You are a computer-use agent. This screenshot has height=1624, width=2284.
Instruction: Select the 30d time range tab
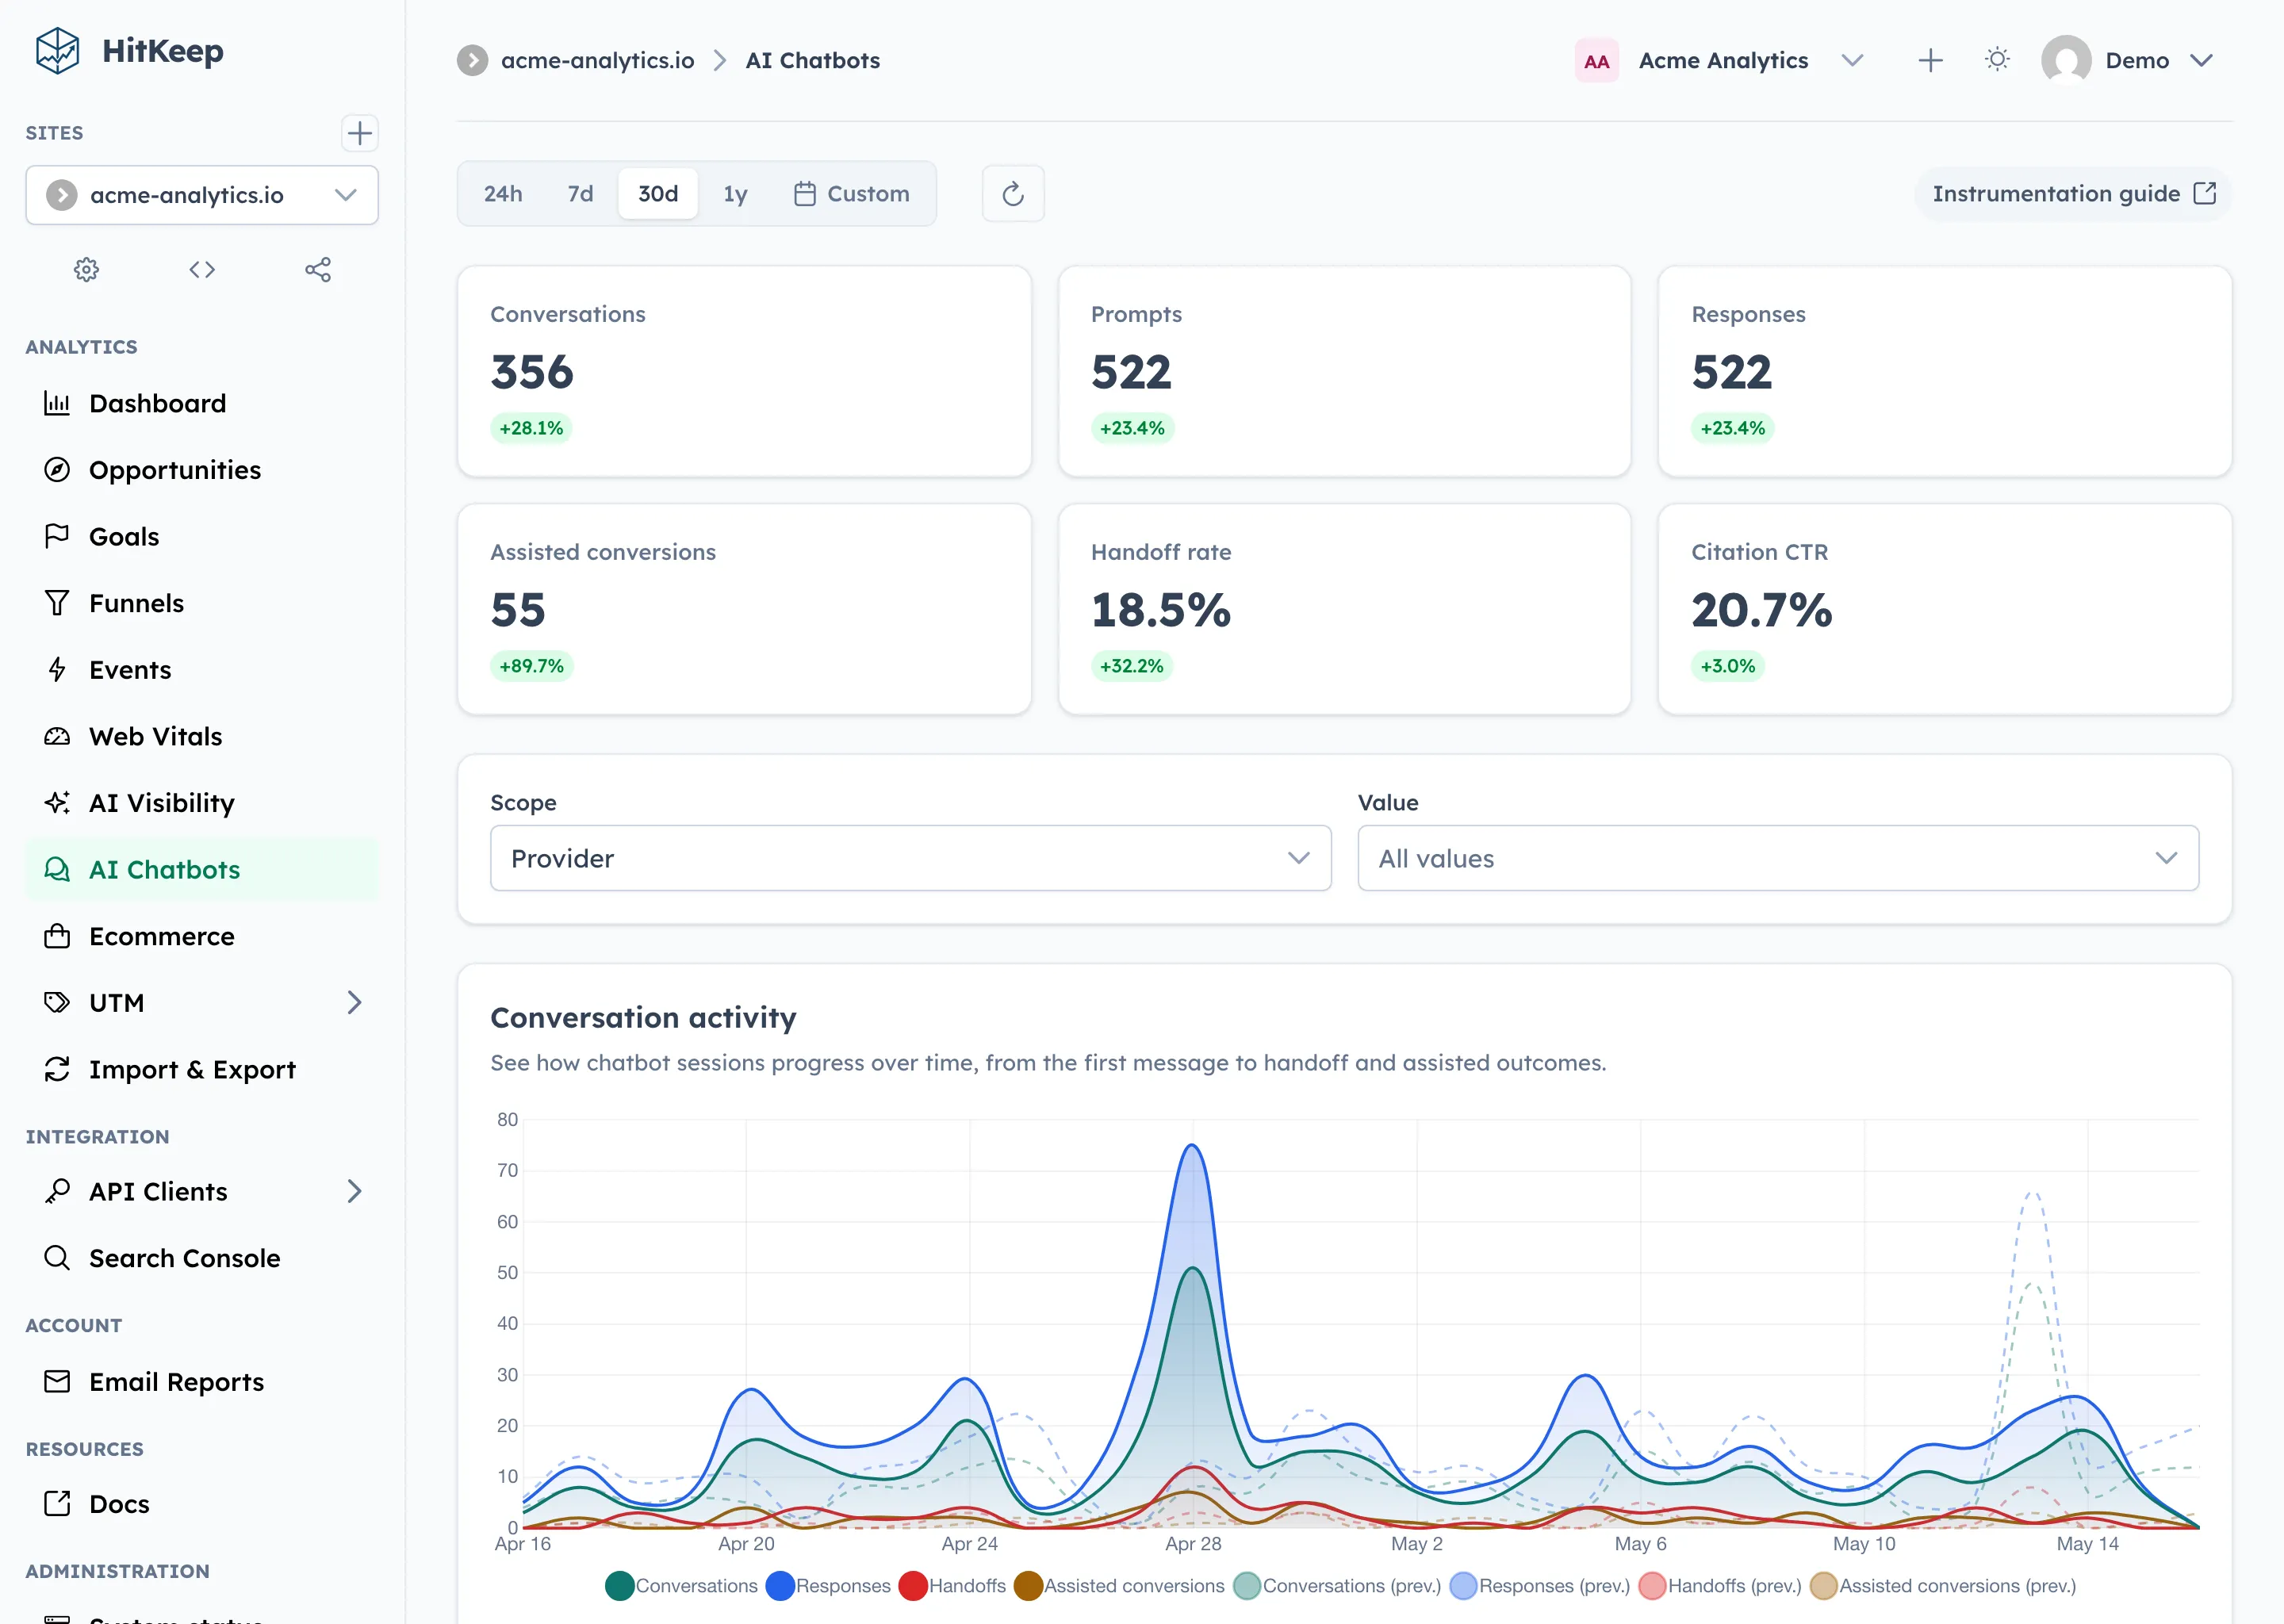(658, 194)
